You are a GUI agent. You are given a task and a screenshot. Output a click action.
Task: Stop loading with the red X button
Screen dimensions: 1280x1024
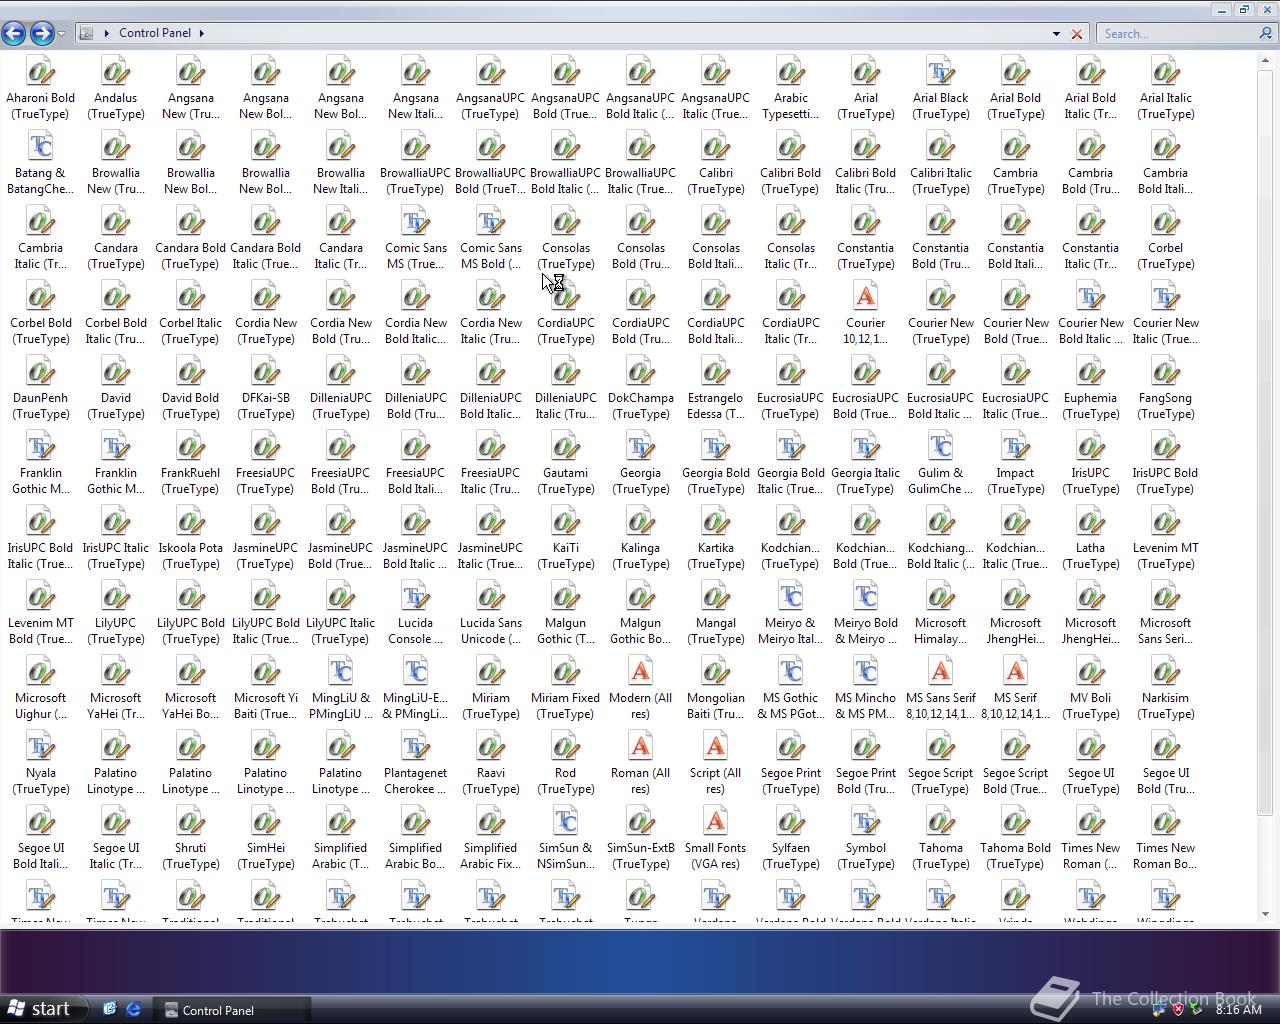(x=1077, y=34)
